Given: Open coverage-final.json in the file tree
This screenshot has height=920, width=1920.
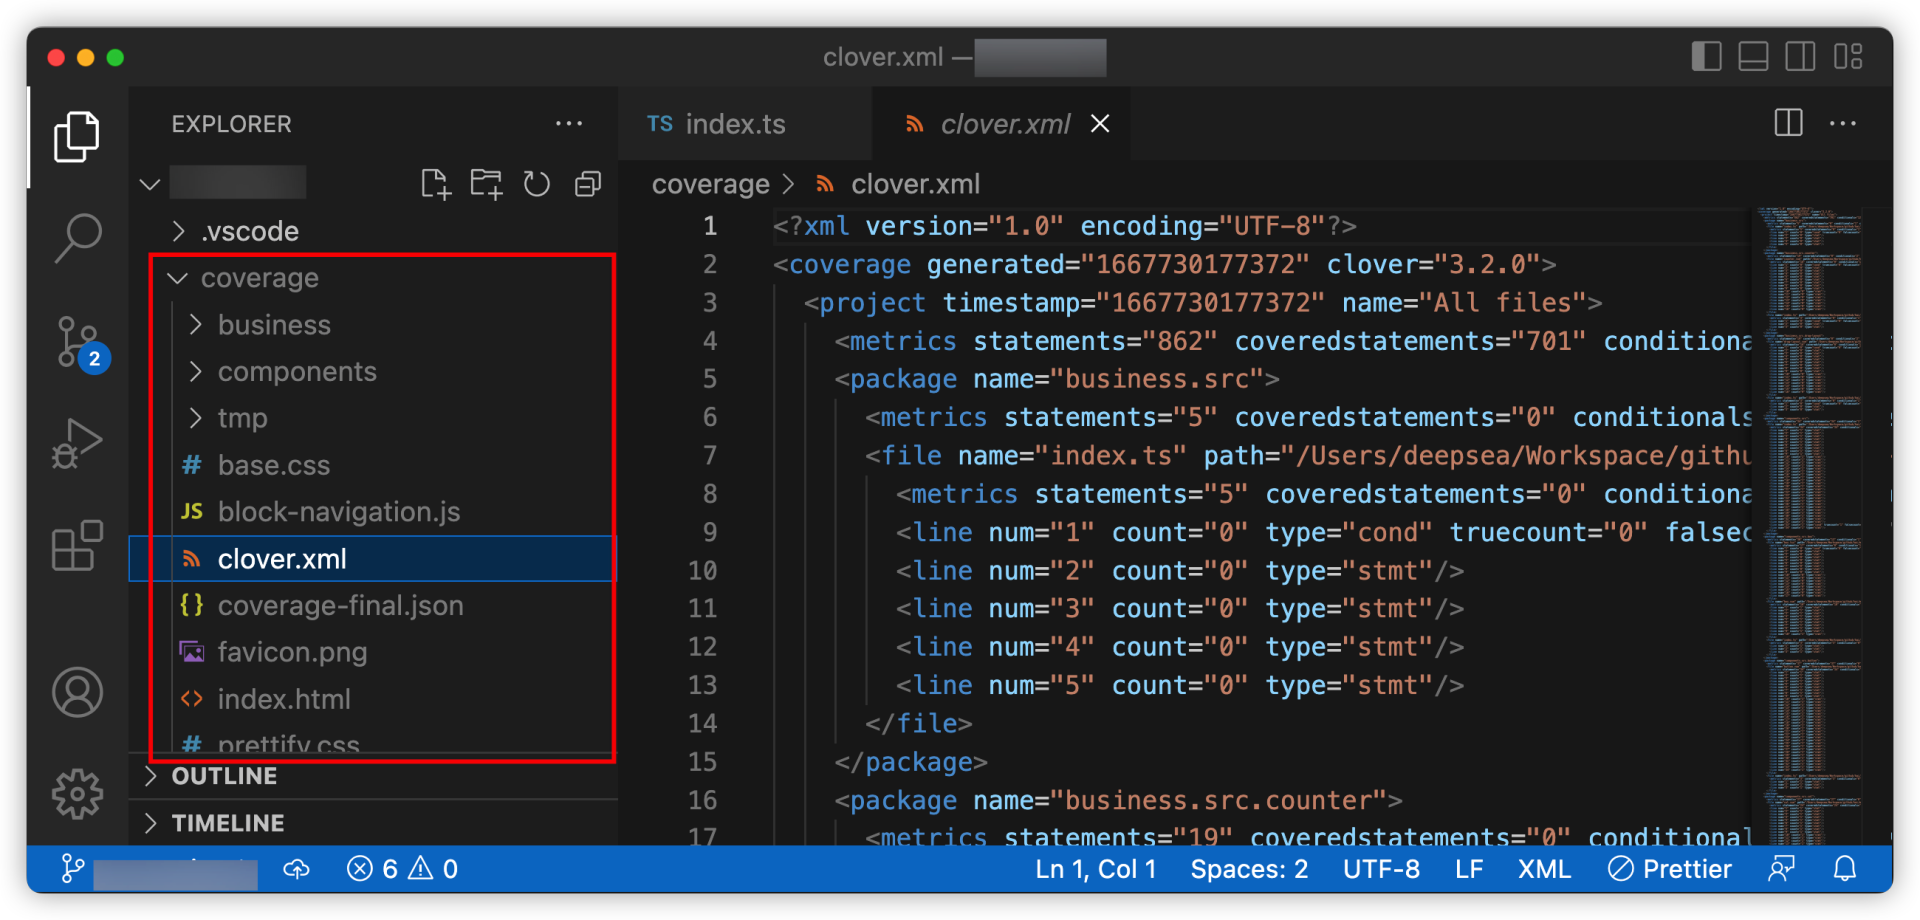Looking at the screenshot, I should tap(340, 606).
